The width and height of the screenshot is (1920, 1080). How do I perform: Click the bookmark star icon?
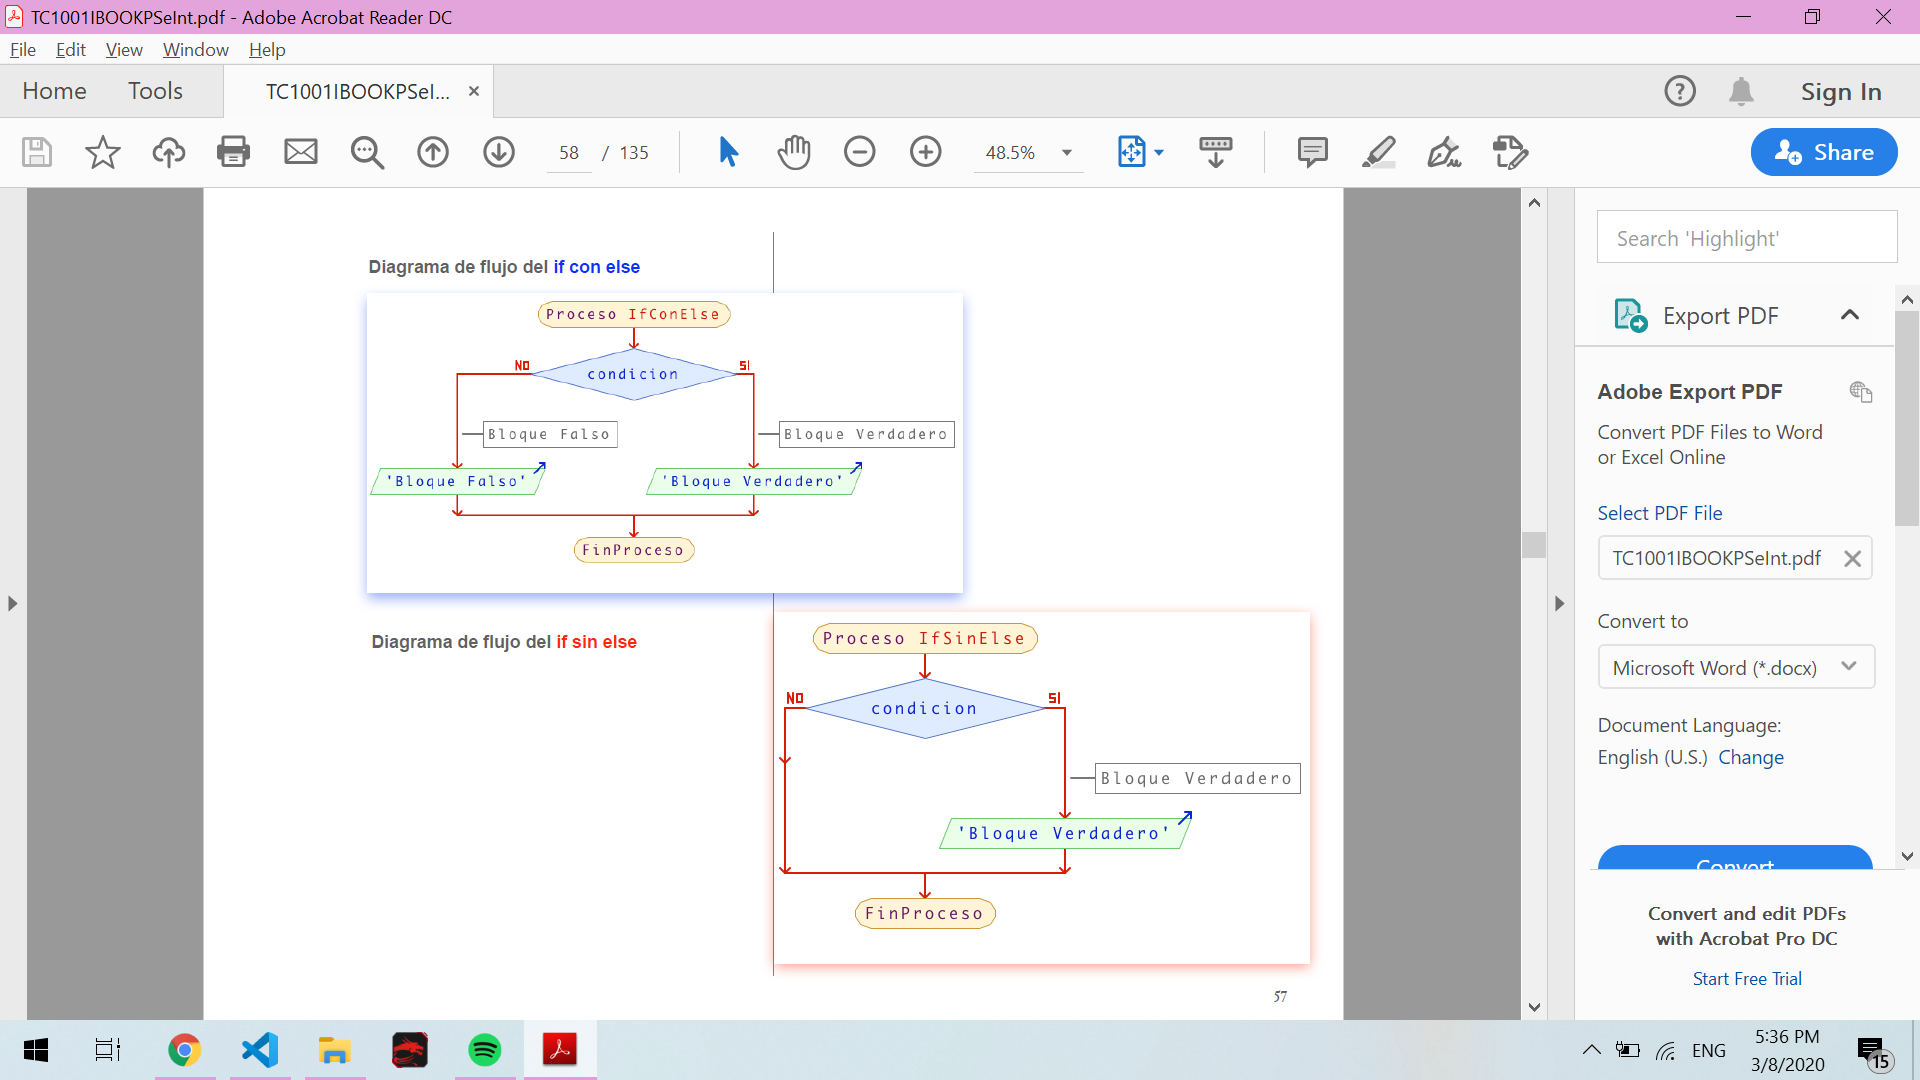pos(102,152)
